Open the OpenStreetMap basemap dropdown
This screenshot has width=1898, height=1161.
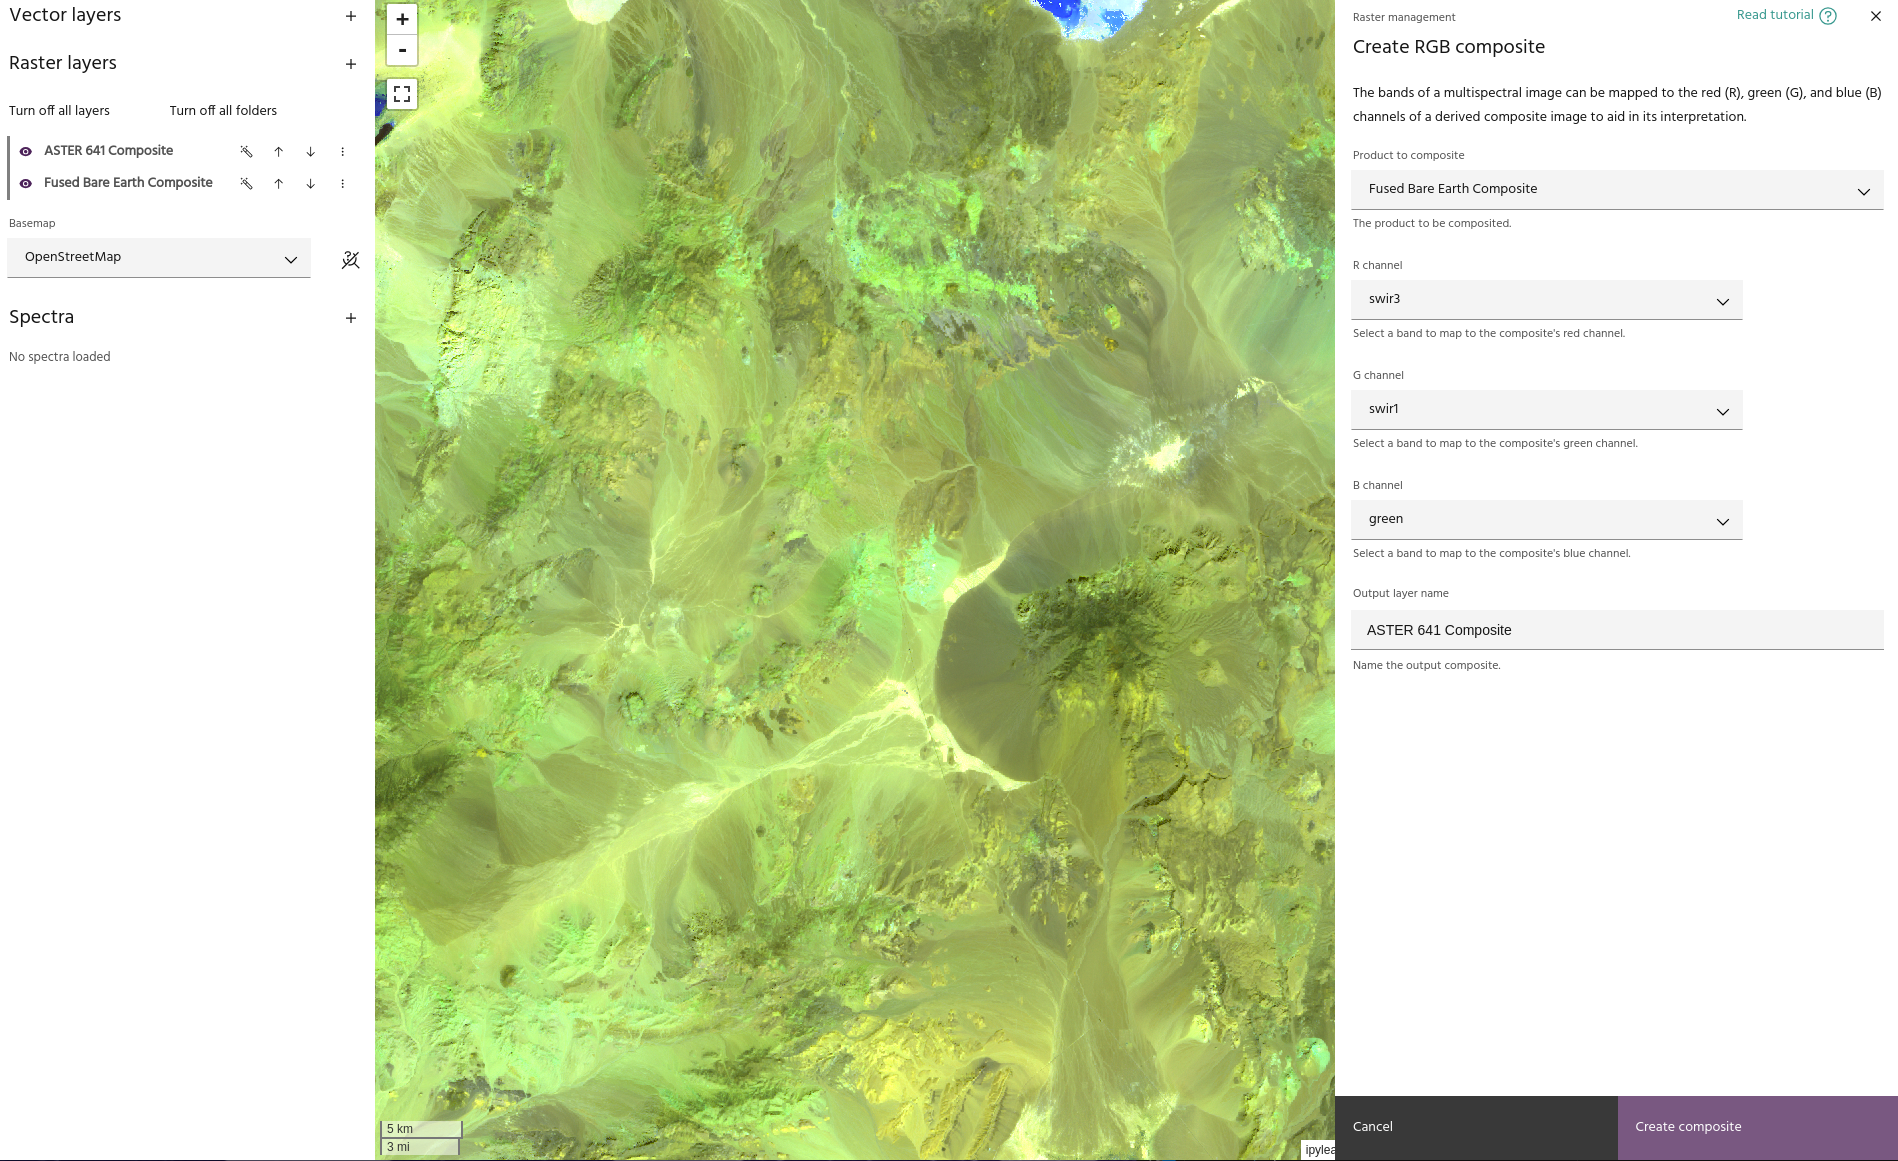point(159,258)
